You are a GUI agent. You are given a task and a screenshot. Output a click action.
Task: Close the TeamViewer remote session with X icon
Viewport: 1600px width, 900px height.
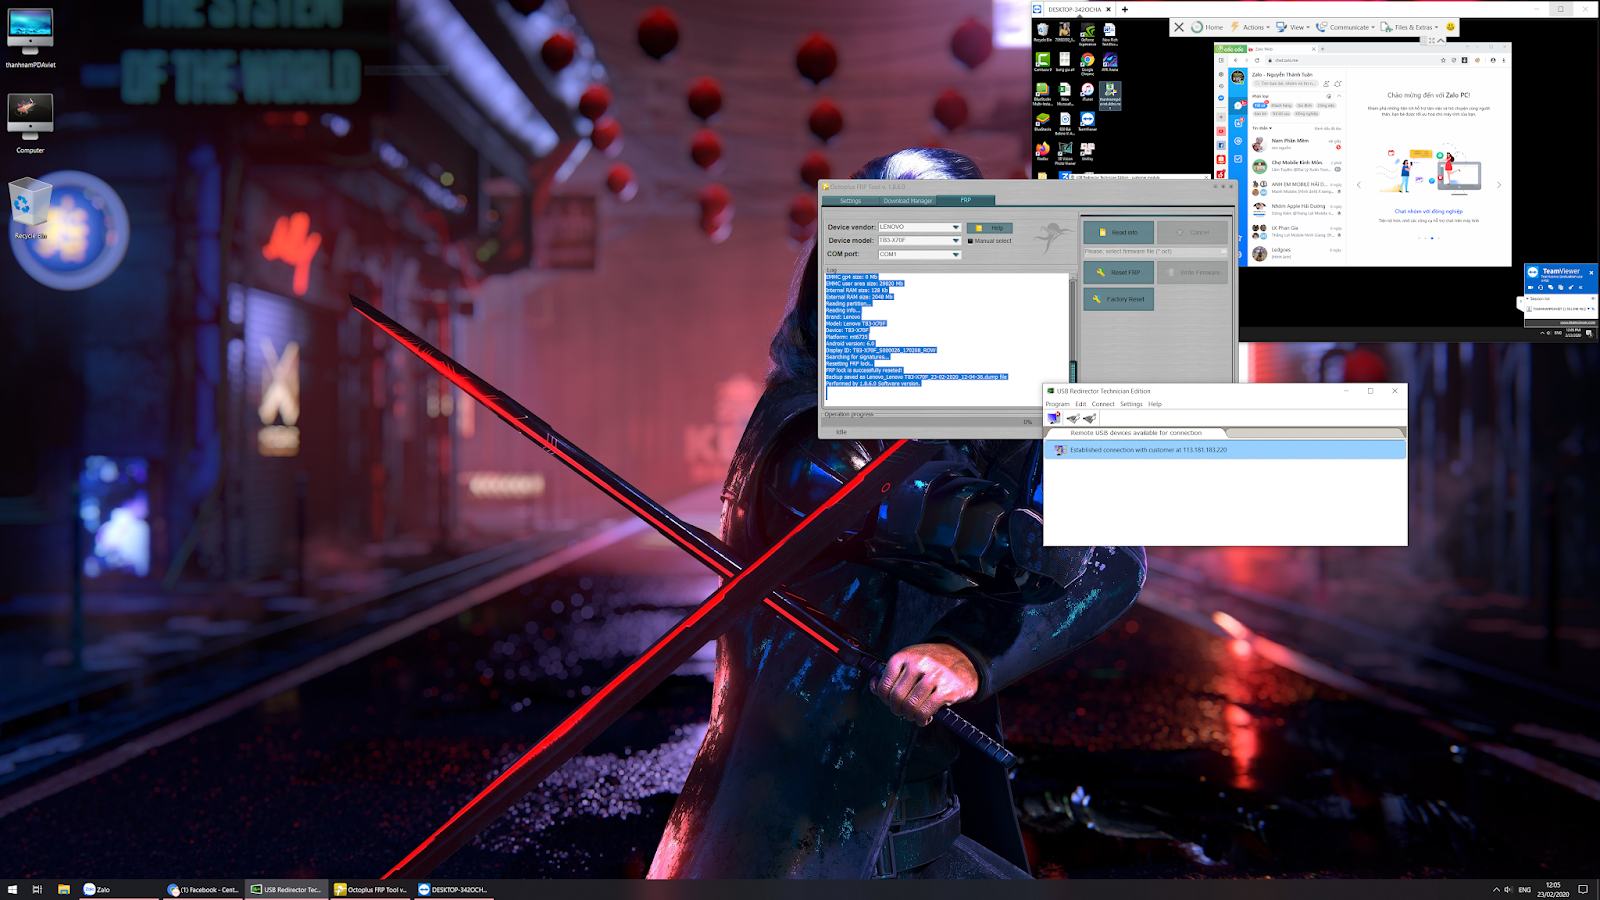[x=1179, y=27]
